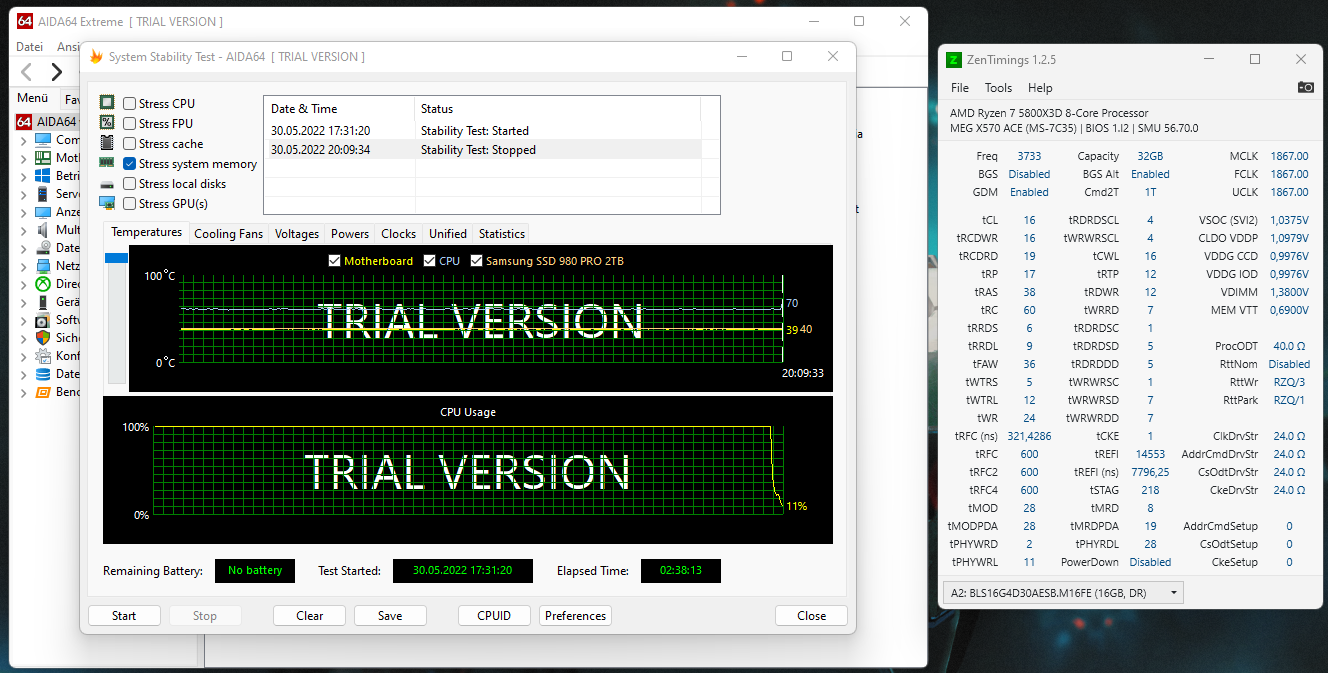Expand the DirectX node in AIDA64 tree
The height and width of the screenshot is (673, 1328).
click(24, 285)
